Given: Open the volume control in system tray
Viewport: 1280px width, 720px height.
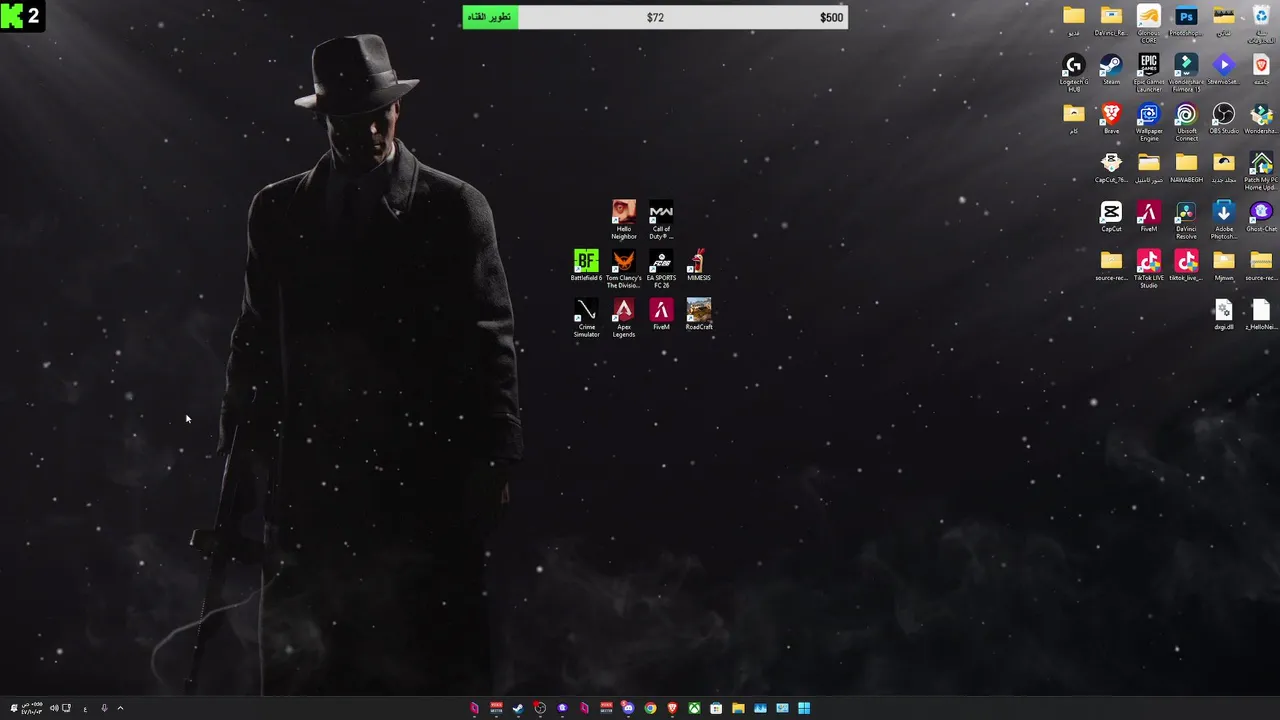Looking at the screenshot, I should click(54, 708).
